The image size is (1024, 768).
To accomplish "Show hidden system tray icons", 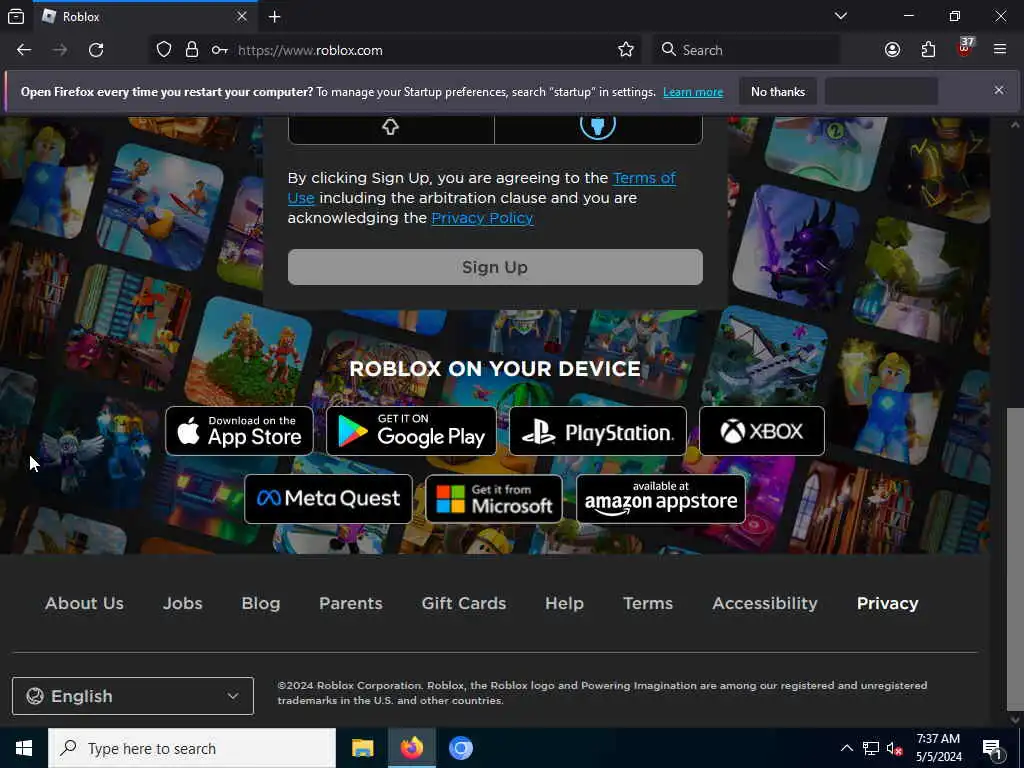I will point(846,748).
